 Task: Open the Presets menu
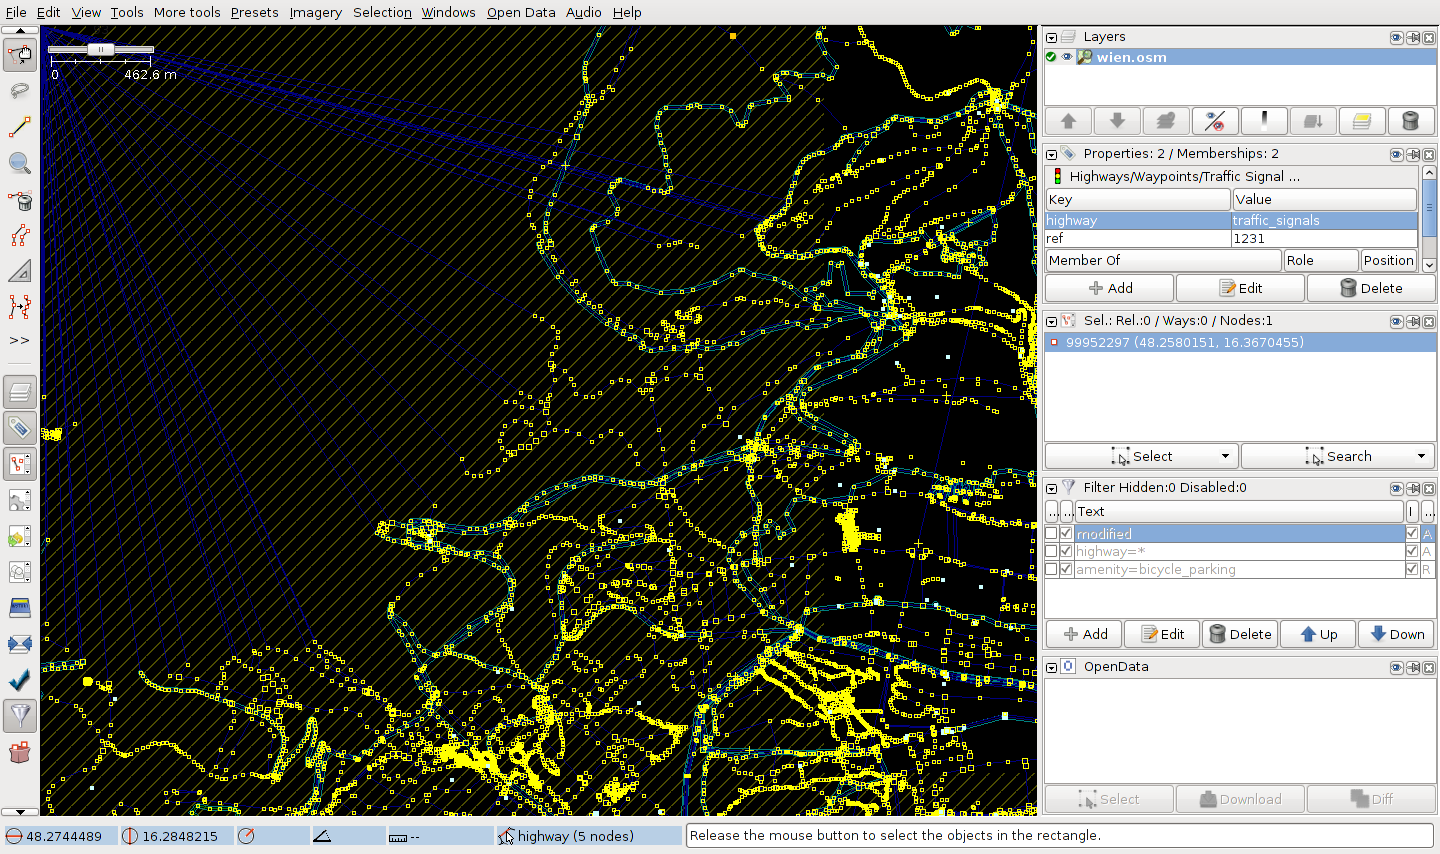click(x=254, y=12)
